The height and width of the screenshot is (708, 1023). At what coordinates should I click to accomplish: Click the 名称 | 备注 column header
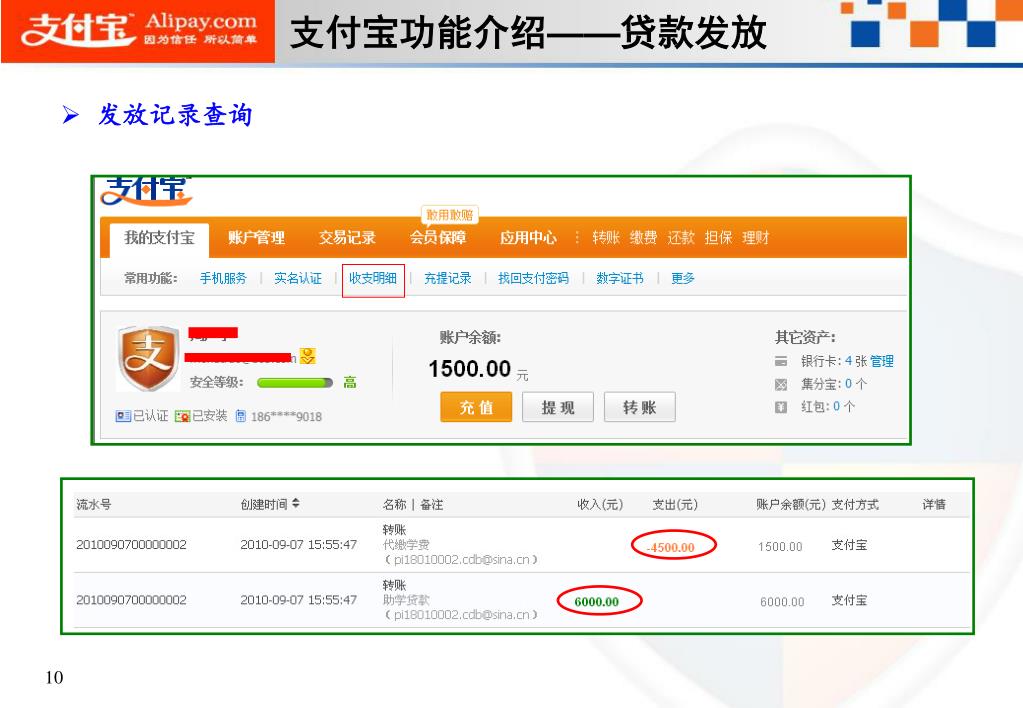413,504
